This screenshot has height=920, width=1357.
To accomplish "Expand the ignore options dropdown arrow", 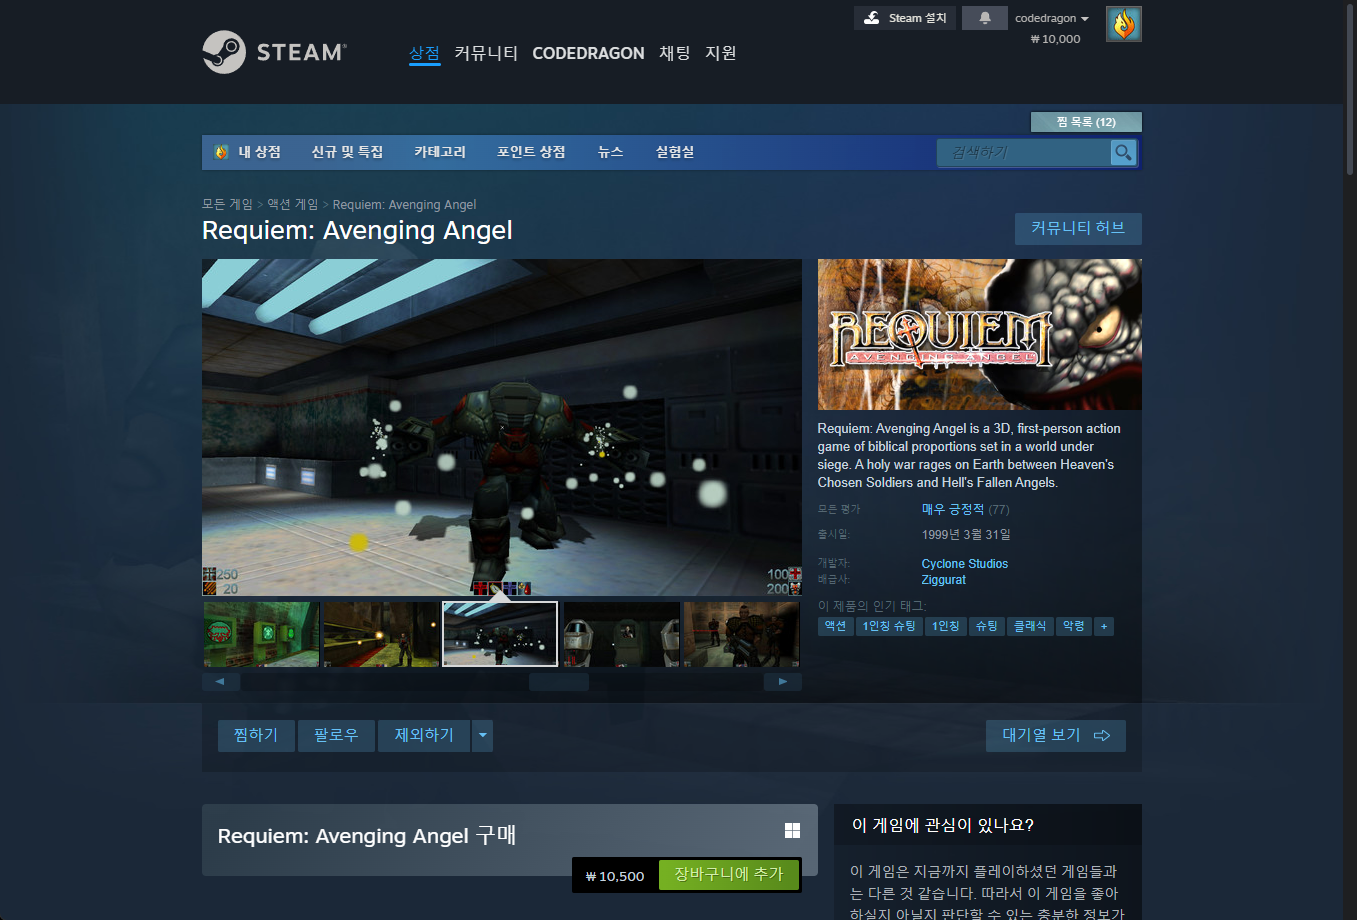I will (x=483, y=735).
